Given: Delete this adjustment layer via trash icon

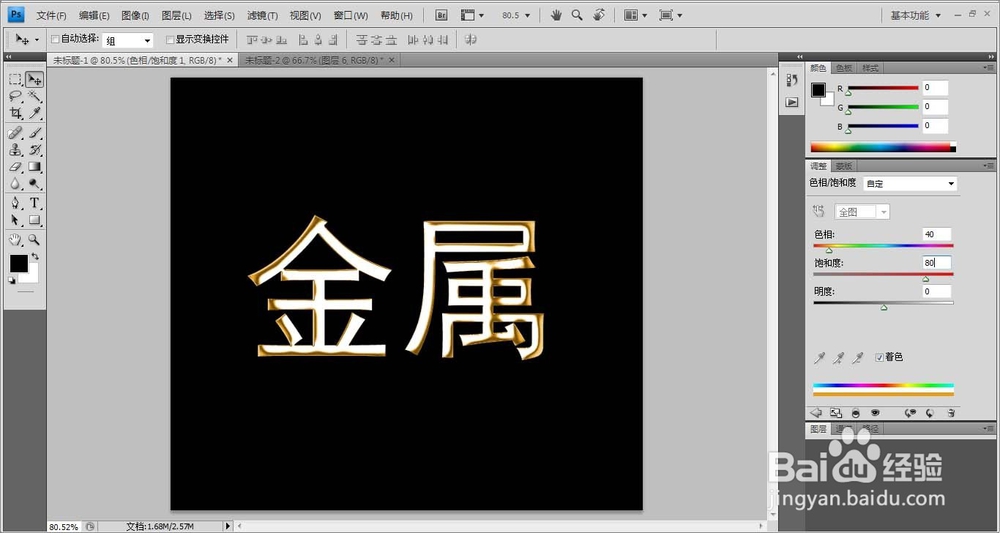Looking at the screenshot, I should pos(951,413).
